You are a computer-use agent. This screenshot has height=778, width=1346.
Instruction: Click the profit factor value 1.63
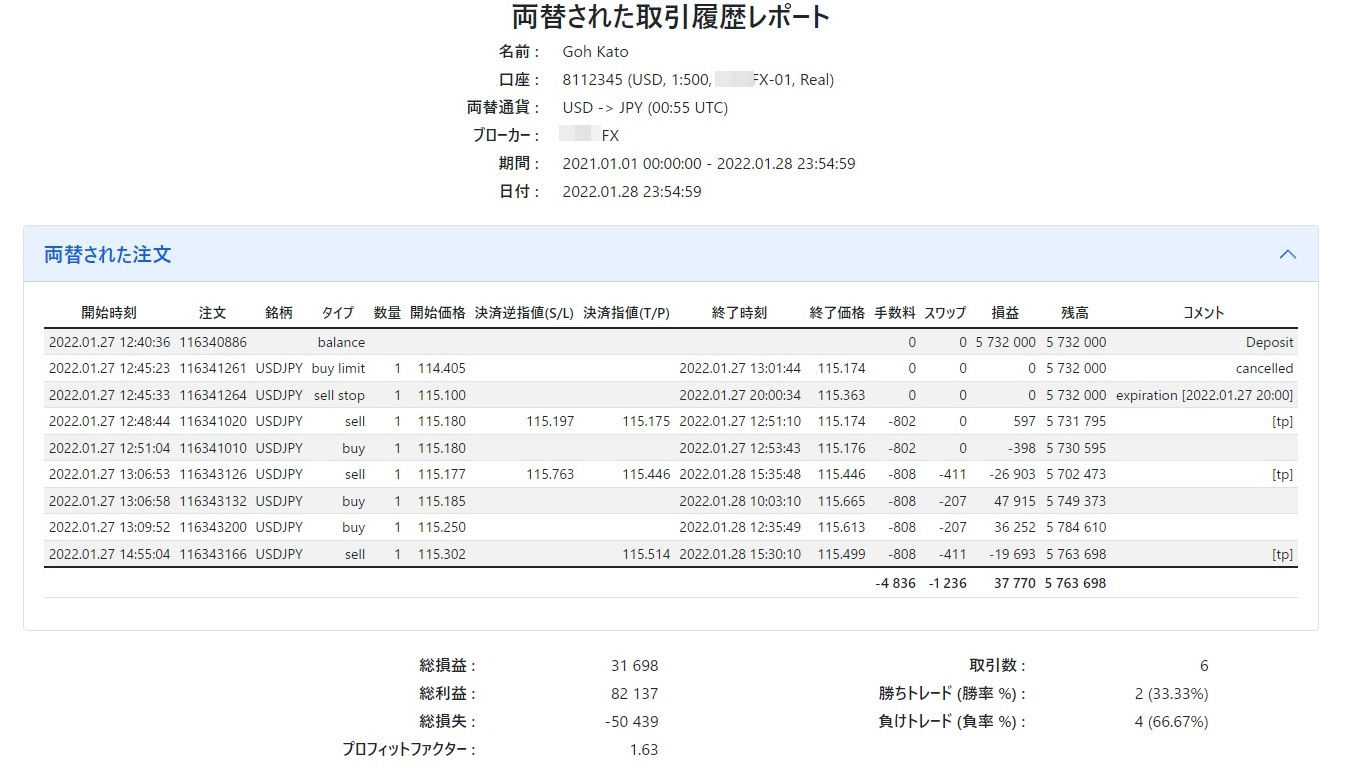click(645, 749)
